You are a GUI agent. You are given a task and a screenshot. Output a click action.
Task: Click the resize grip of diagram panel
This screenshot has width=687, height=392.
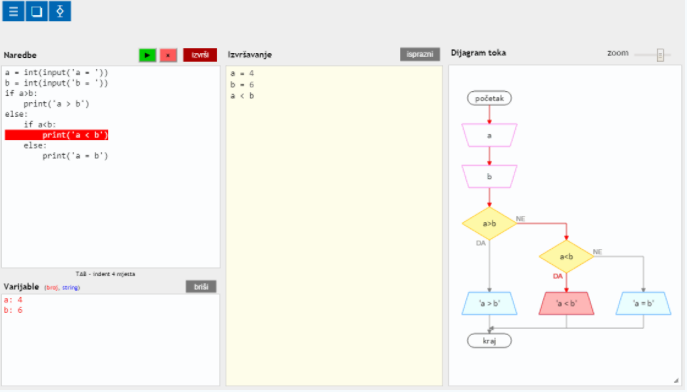click(676, 381)
